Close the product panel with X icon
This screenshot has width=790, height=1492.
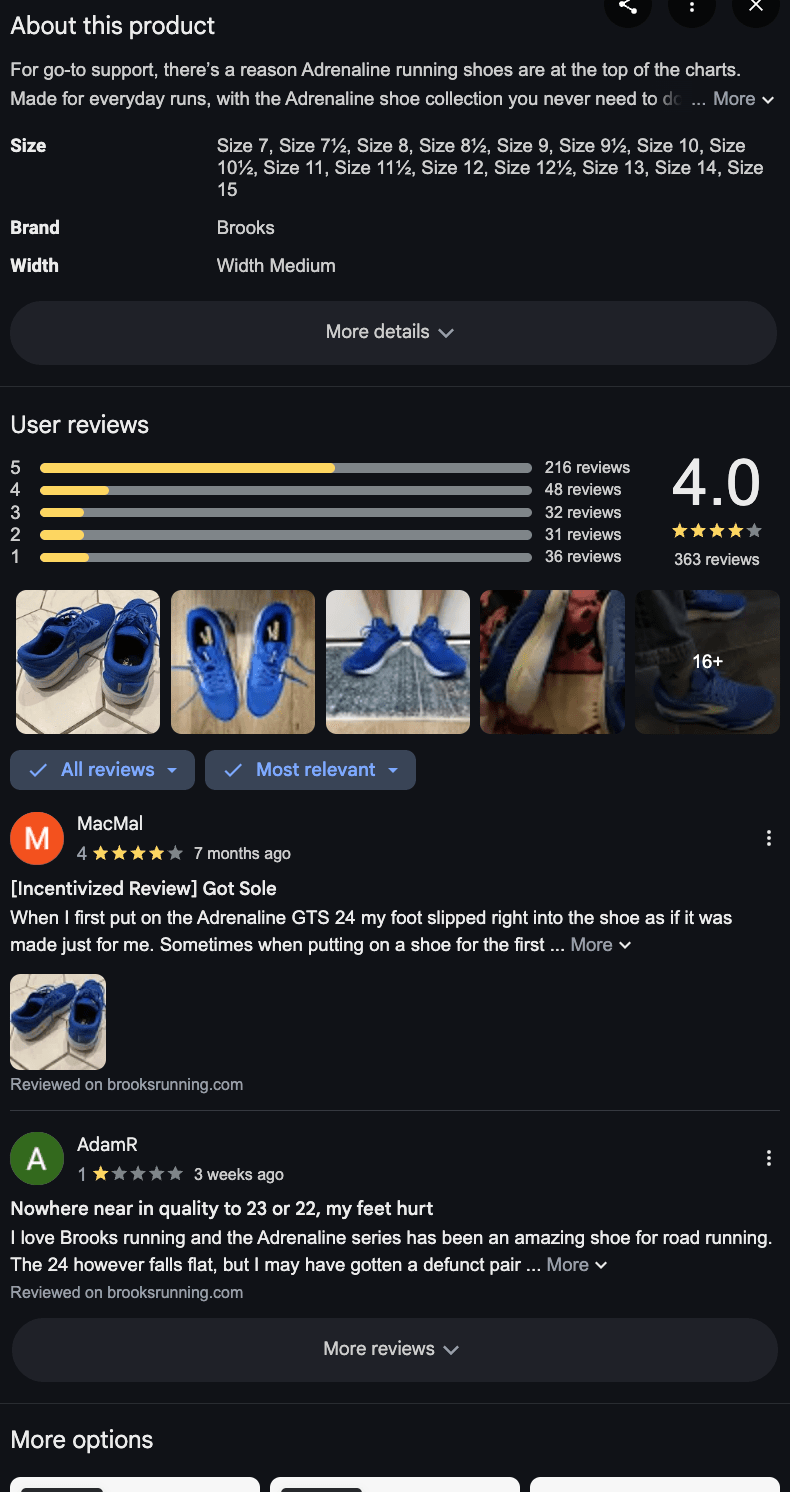point(756,6)
